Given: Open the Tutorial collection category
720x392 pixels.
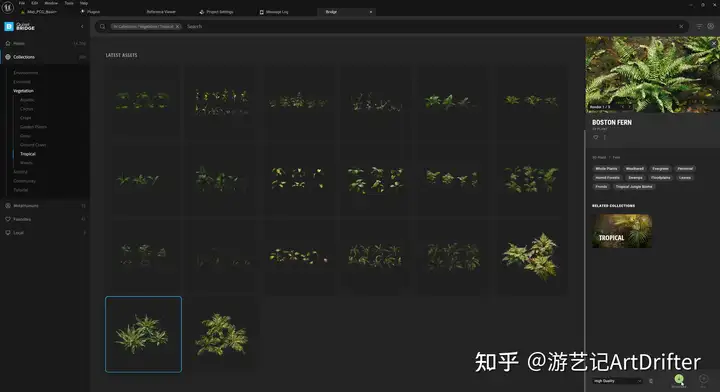Looking at the screenshot, I should point(21,190).
